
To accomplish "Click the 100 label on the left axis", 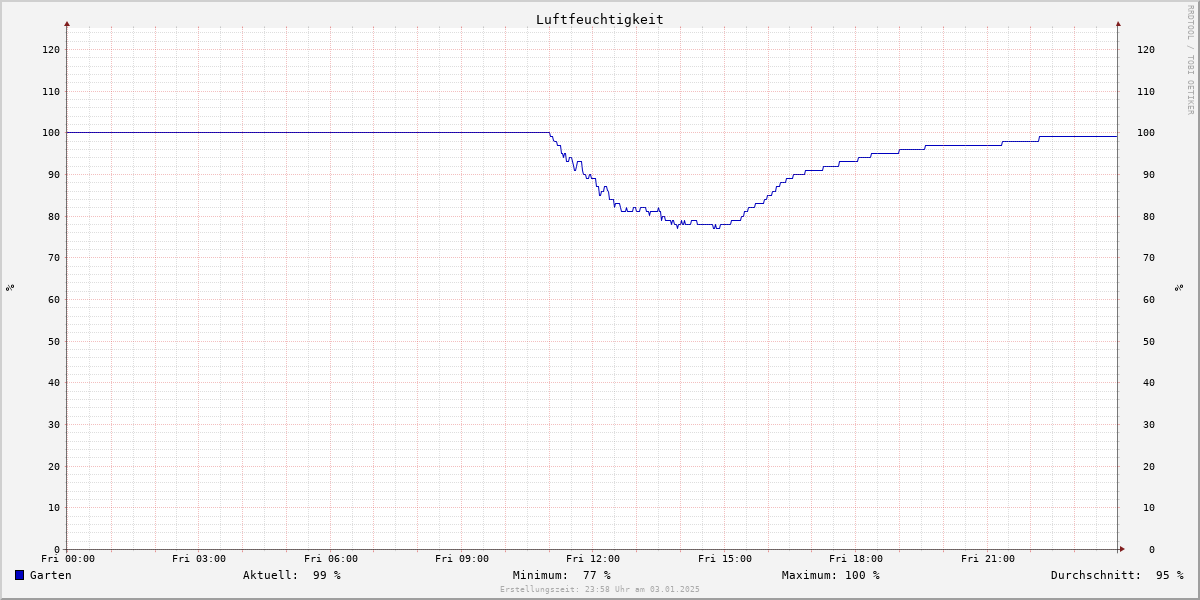I will coord(50,133).
